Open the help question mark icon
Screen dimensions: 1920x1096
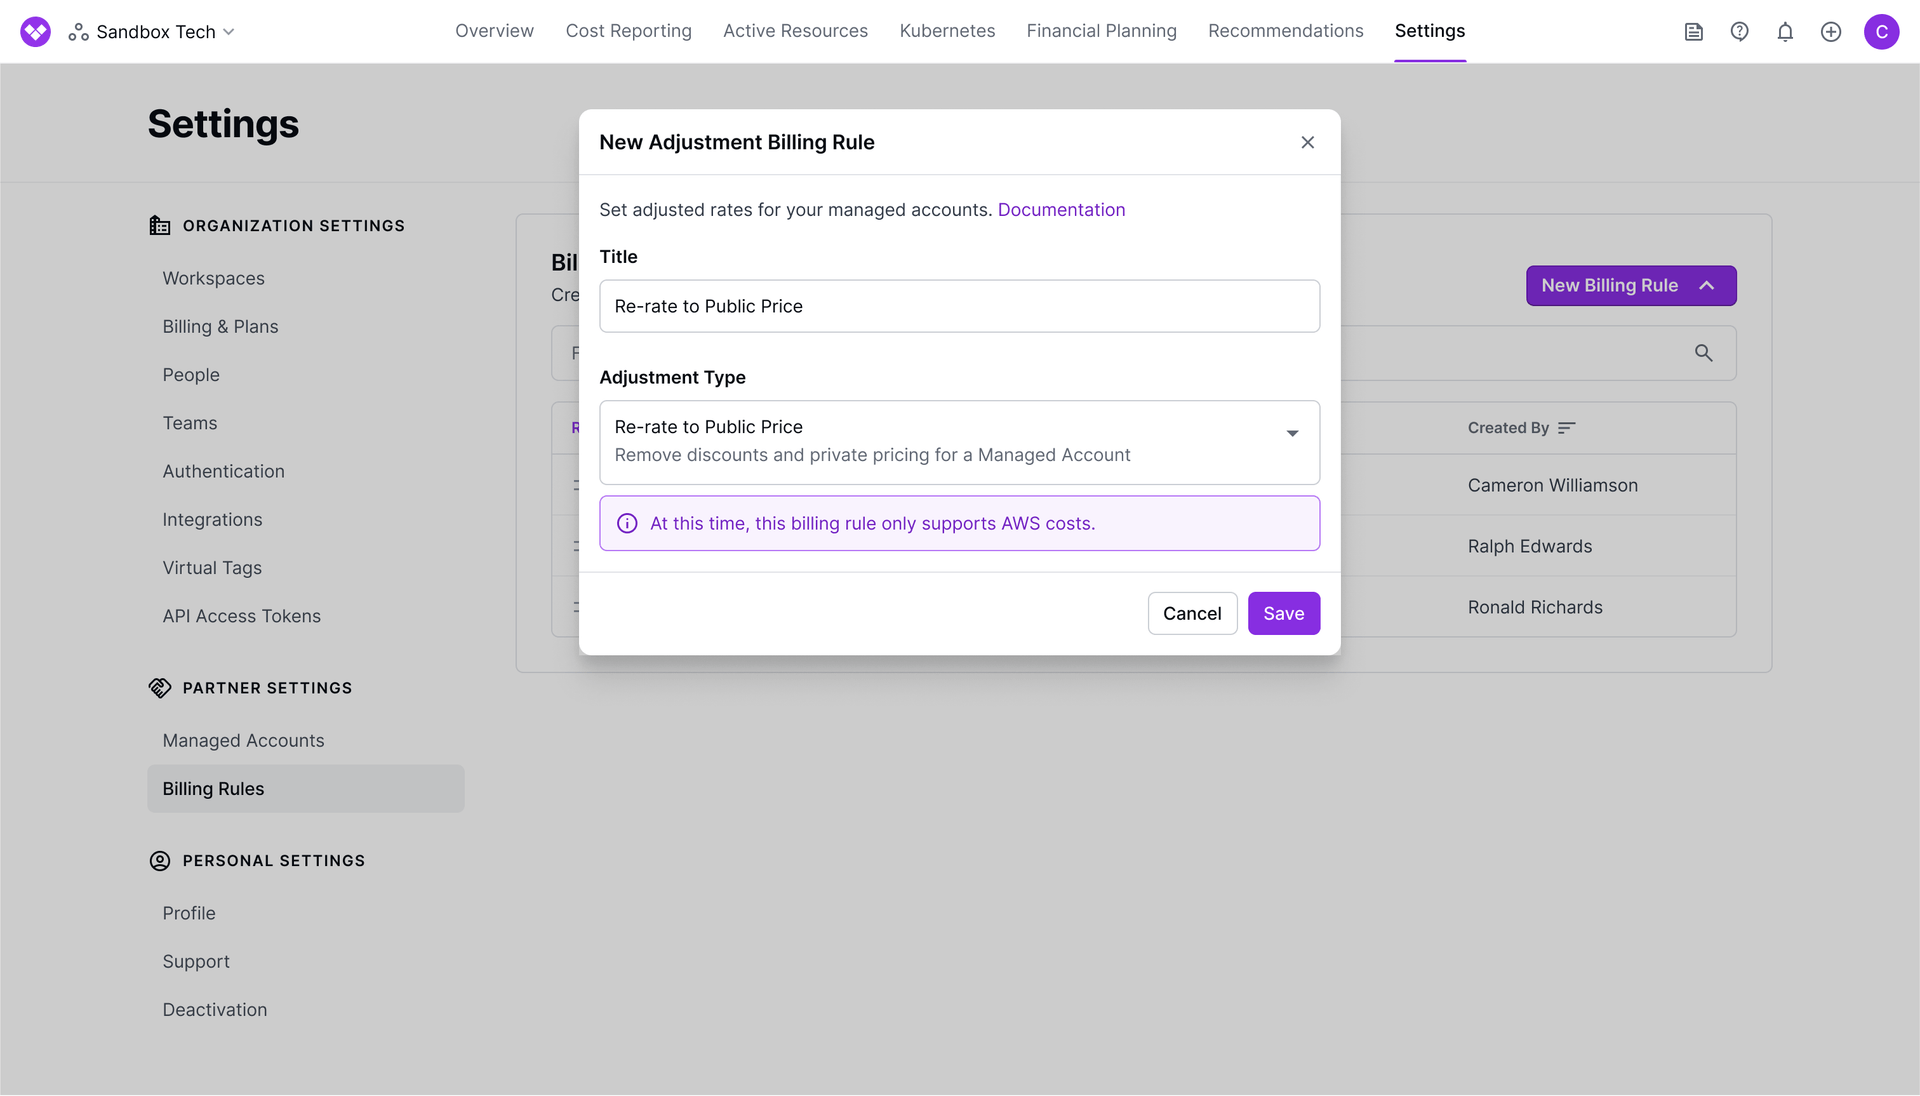click(x=1739, y=32)
